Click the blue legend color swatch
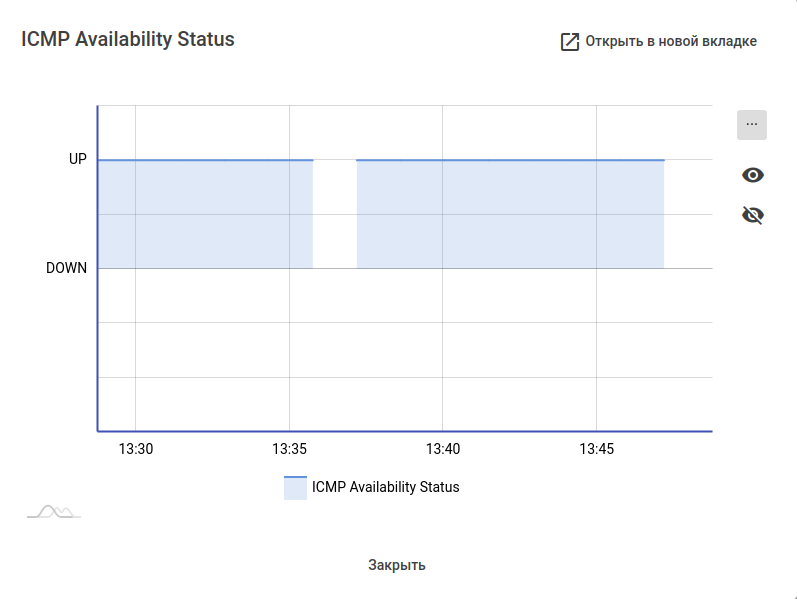797x599 pixels. [295, 488]
